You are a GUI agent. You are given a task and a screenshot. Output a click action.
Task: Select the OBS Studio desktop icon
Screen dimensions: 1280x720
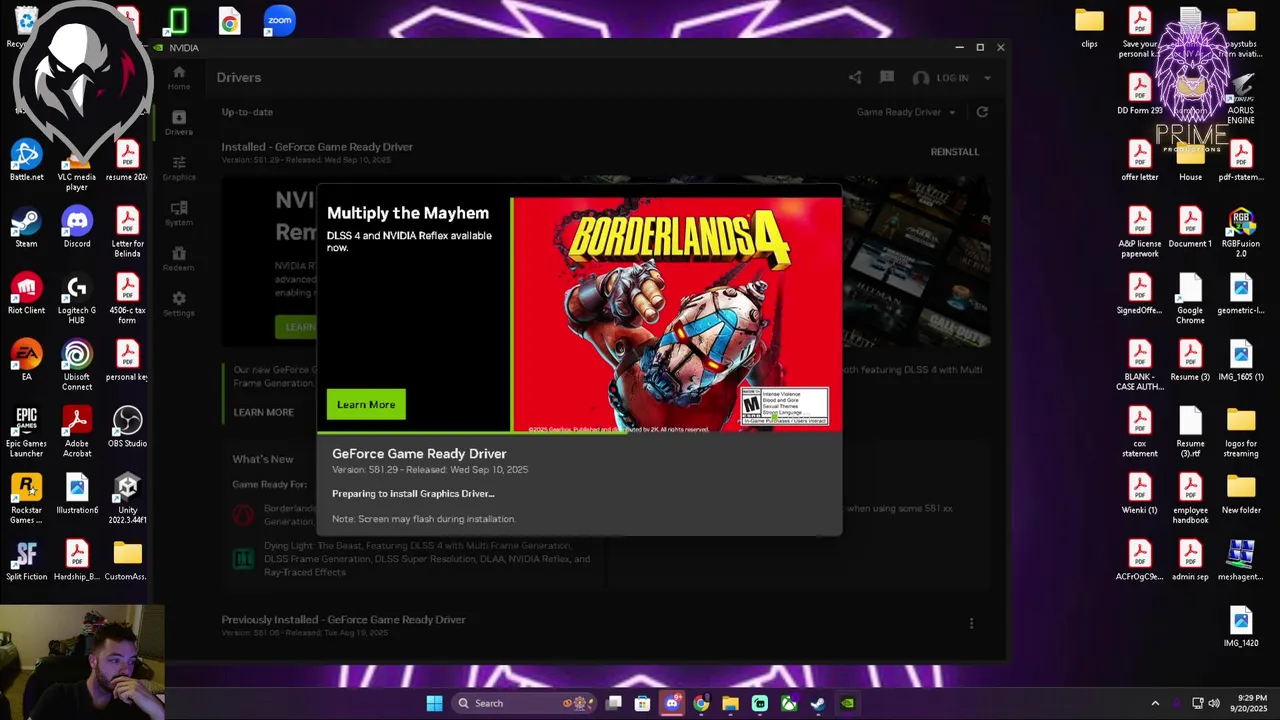127,427
